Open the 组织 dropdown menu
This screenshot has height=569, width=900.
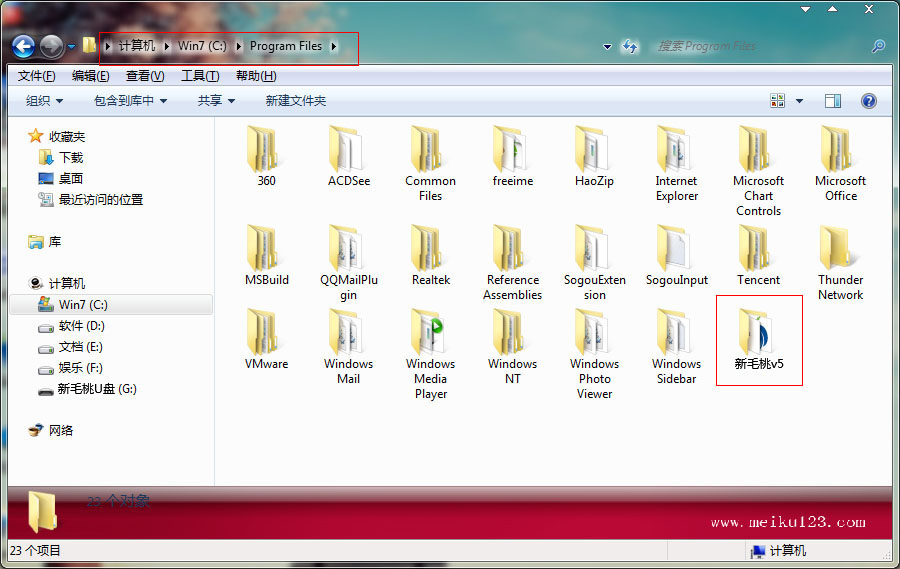pos(44,101)
